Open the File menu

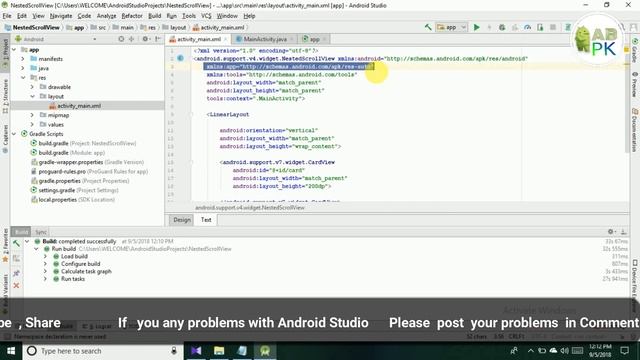point(7,16)
